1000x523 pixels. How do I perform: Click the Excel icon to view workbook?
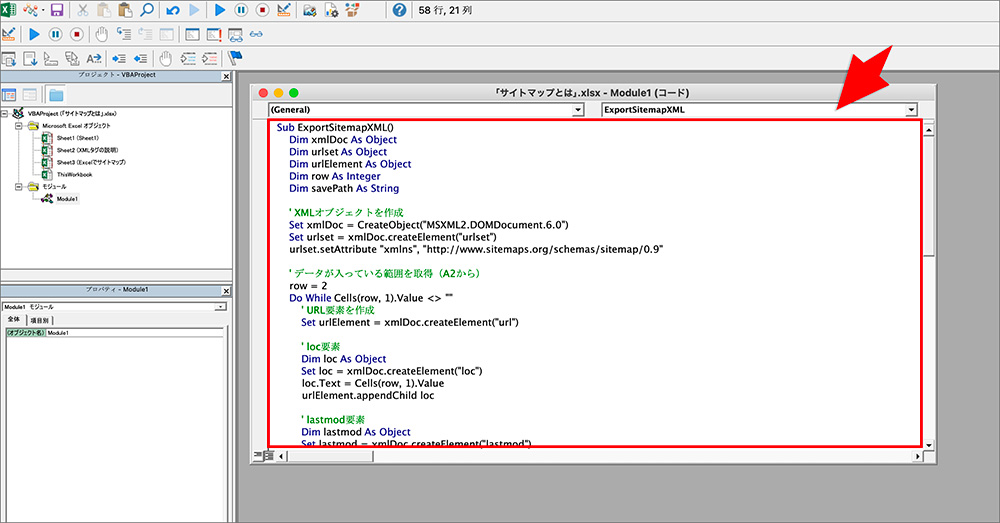[9, 10]
